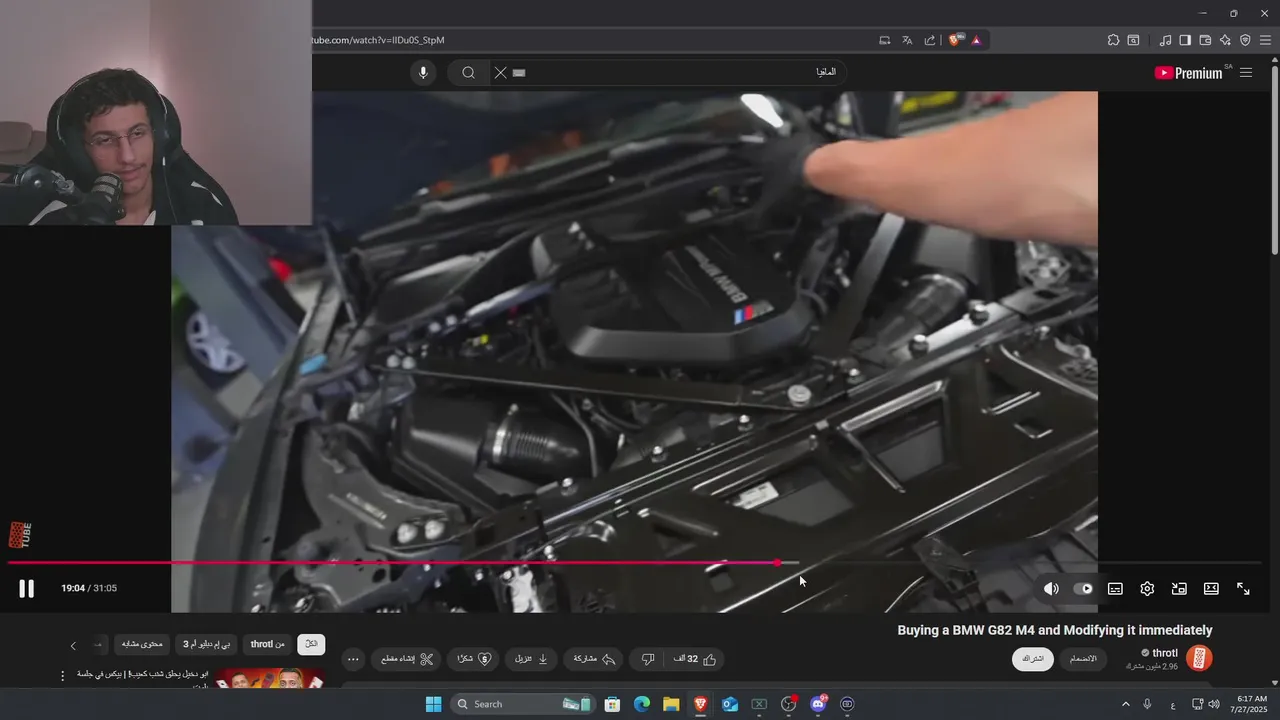Select the 'بي إم دبليو إم 3' chip
Viewport: 1280px width, 720px height.
click(x=207, y=645)
